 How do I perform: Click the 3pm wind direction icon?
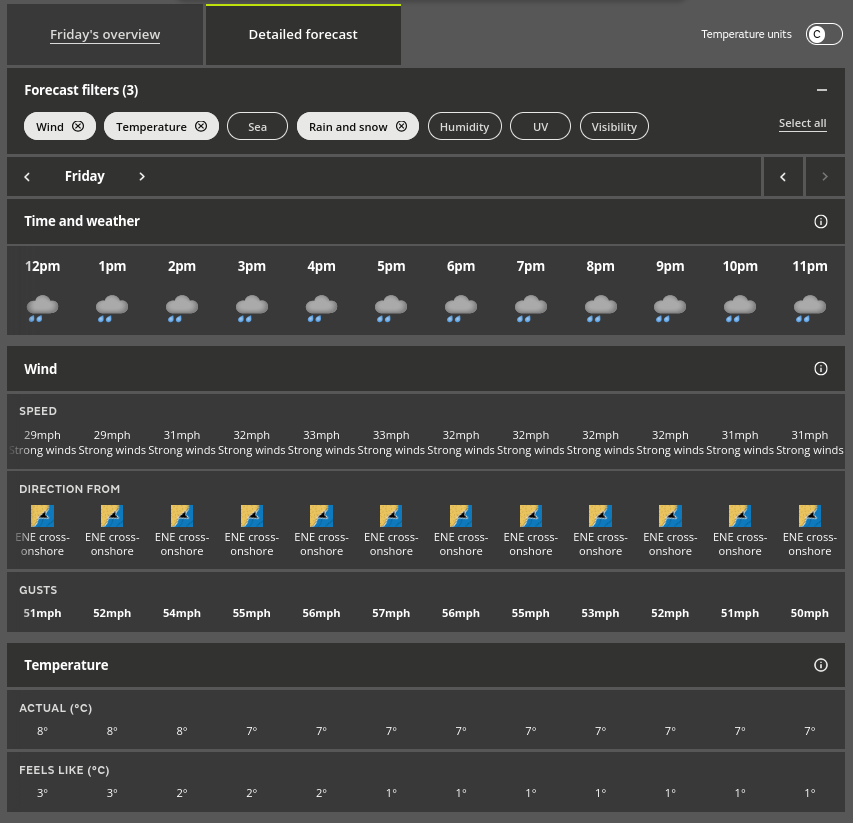pyautogui.click(x=252, y=516)
